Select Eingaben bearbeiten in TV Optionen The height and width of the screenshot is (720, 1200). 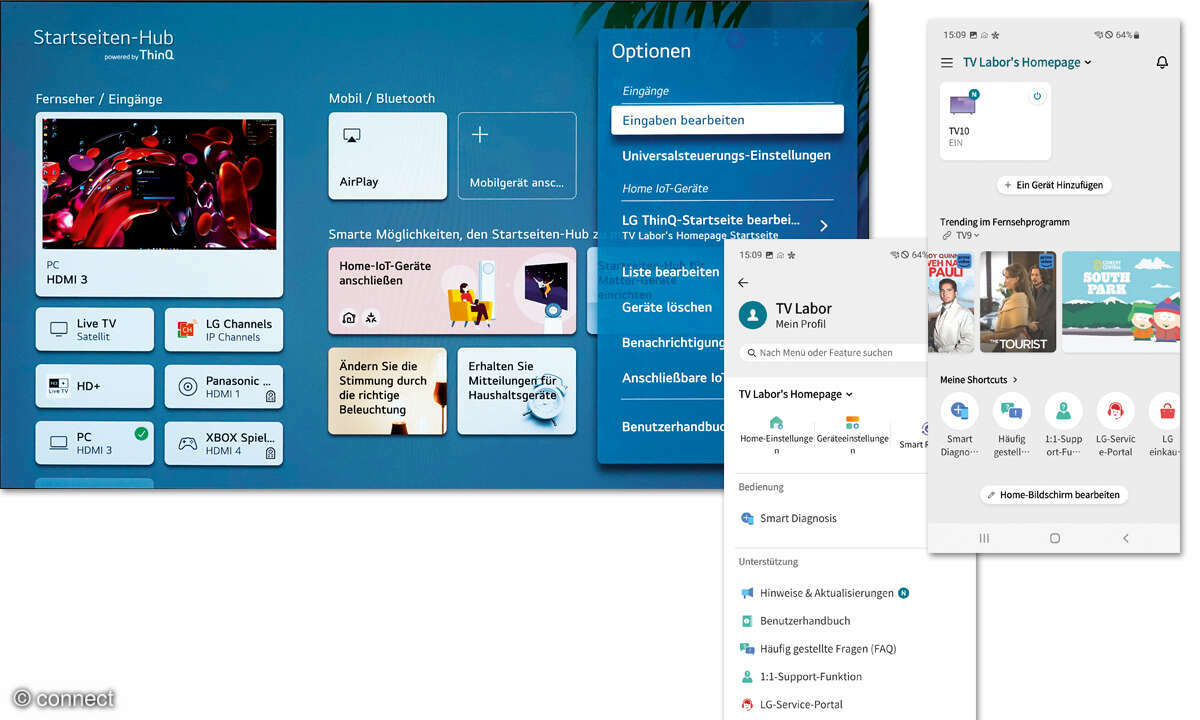tap(727, 120)
